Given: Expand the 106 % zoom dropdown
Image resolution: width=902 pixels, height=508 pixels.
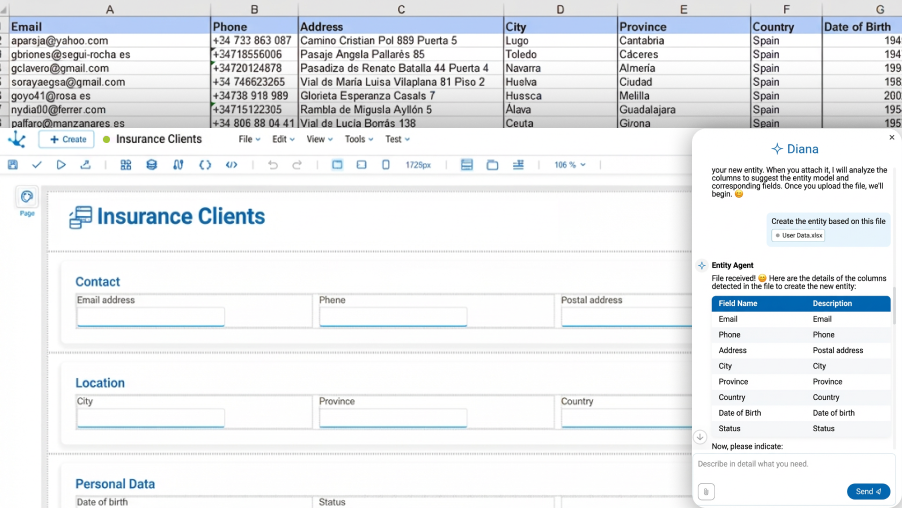Looking at the screenshot, I should pyautogui.click(x=570, y=165).
